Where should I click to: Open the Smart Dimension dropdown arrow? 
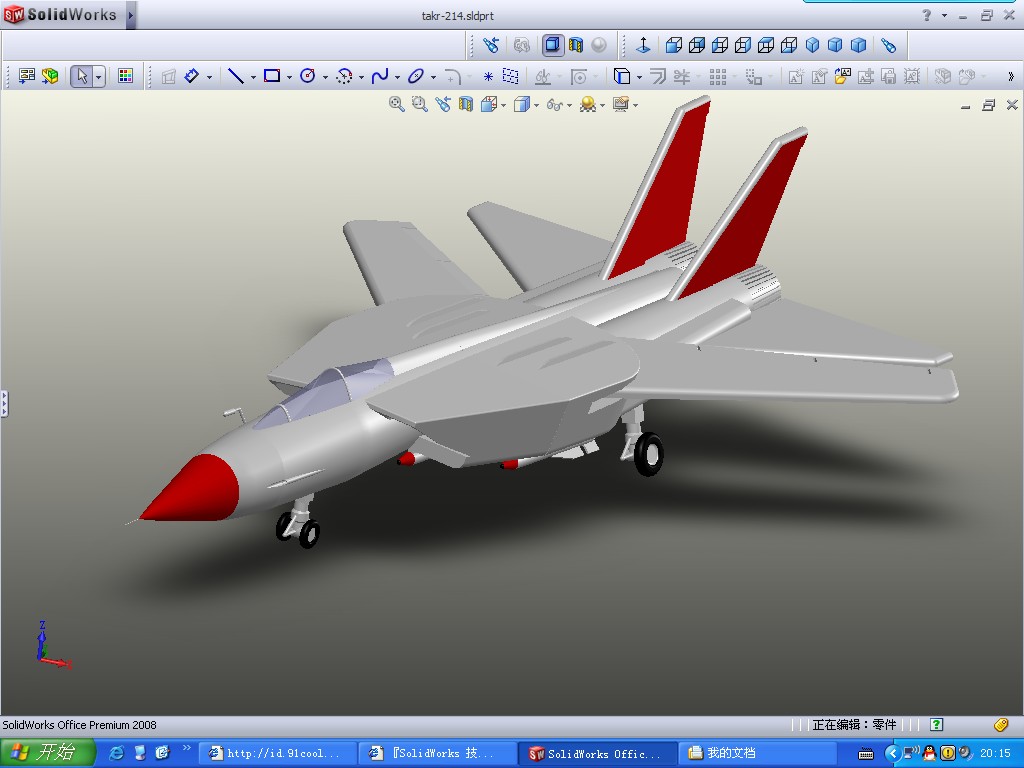[x=209, y=78]
